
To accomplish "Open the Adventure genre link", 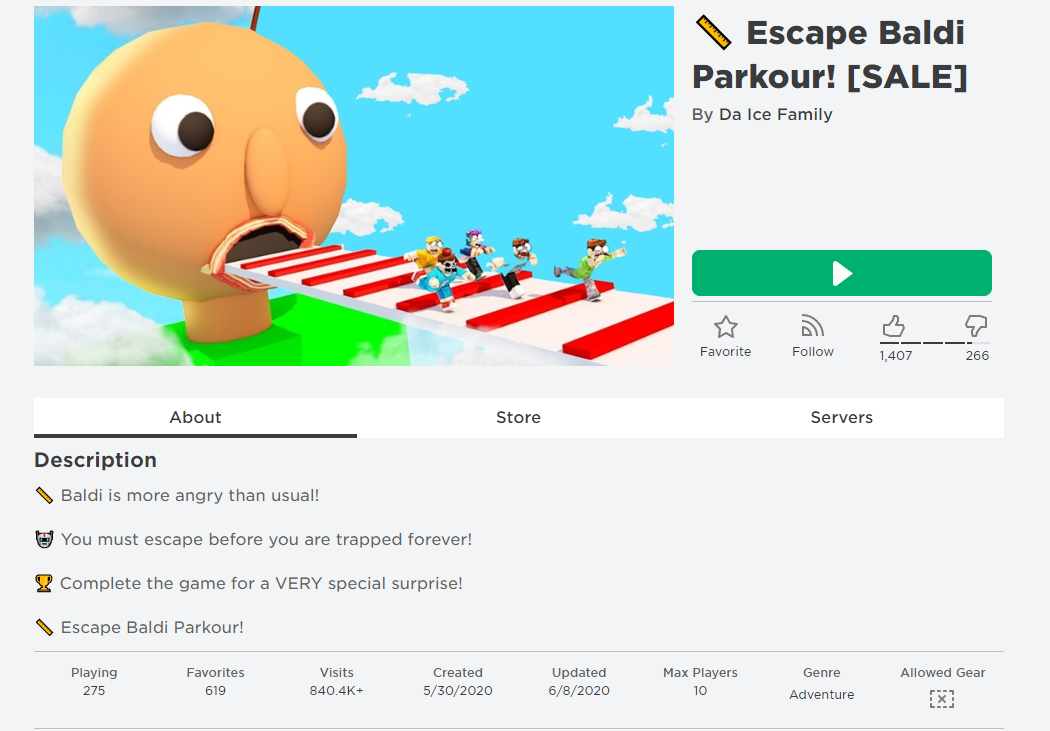I will coord(822,695).
